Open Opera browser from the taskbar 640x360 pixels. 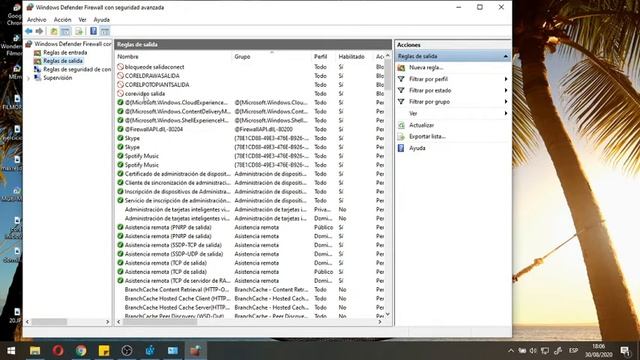tap(58, 351)
